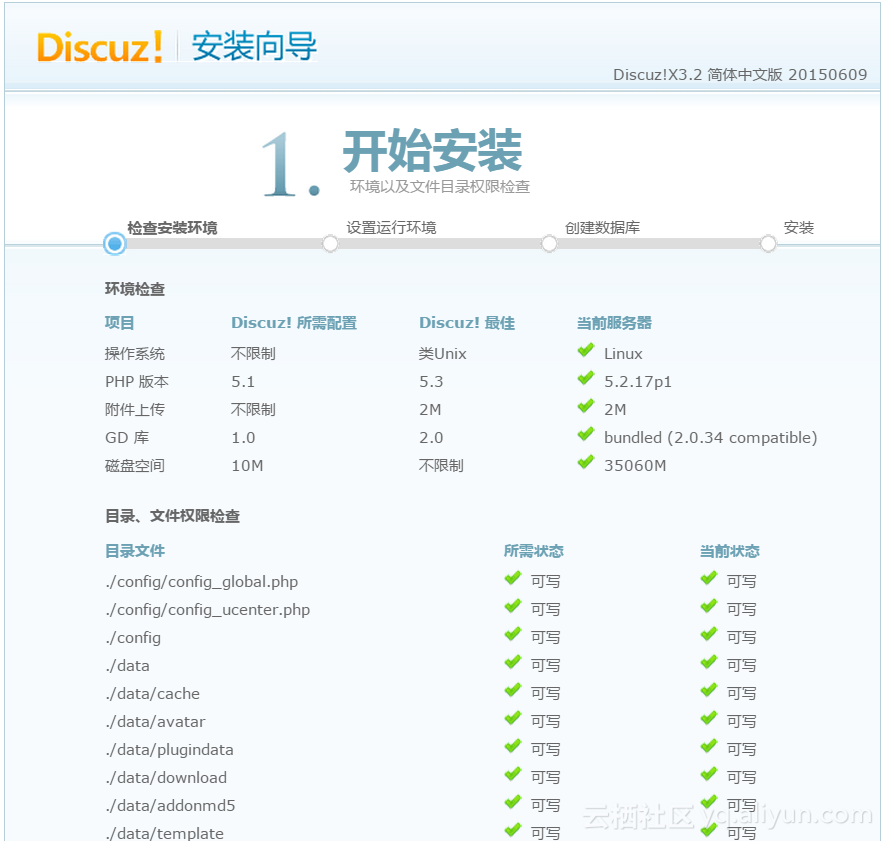
Task: Click the 类Unix optimal value
Action: click(x=443, y=354)
